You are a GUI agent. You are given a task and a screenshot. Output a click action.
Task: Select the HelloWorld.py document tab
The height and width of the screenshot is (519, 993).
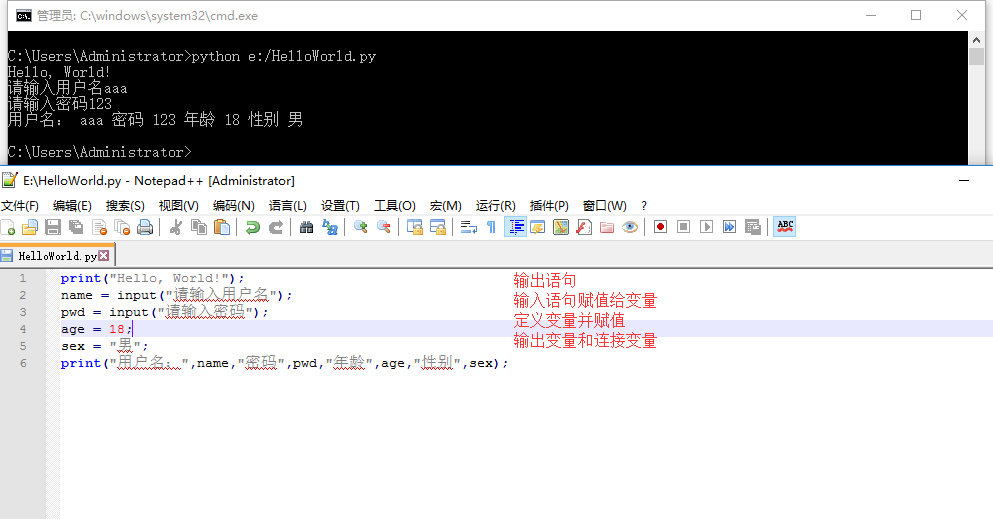57,256
